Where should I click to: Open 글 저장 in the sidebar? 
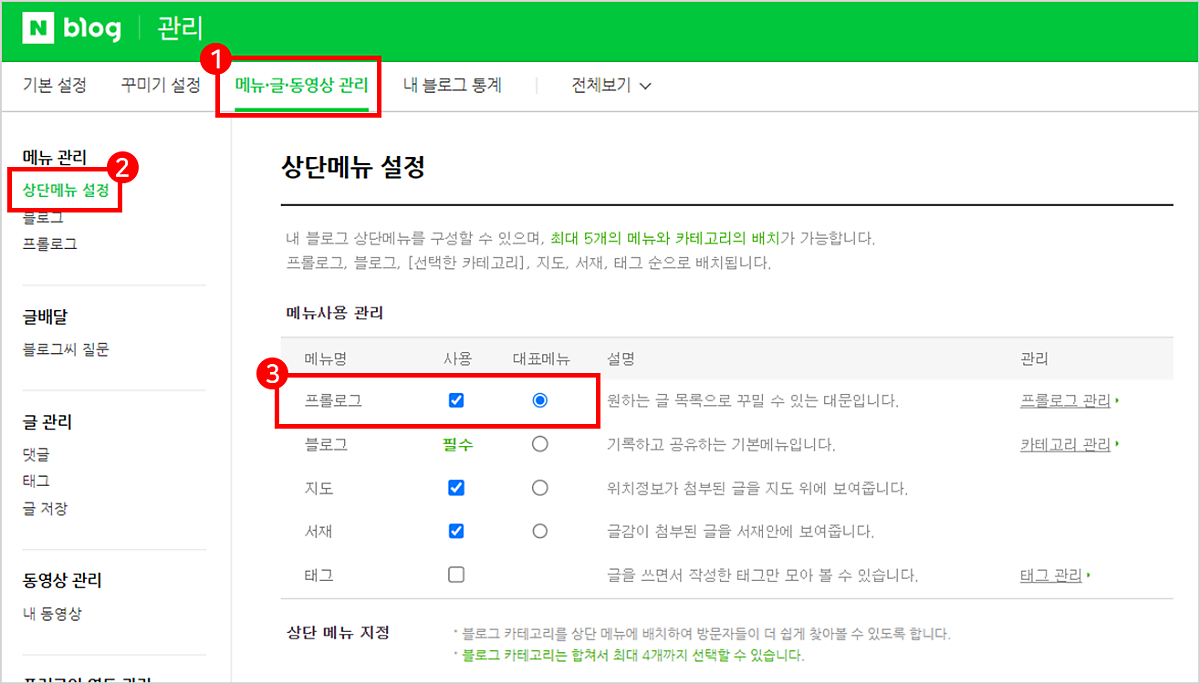(x=45, y=509)
